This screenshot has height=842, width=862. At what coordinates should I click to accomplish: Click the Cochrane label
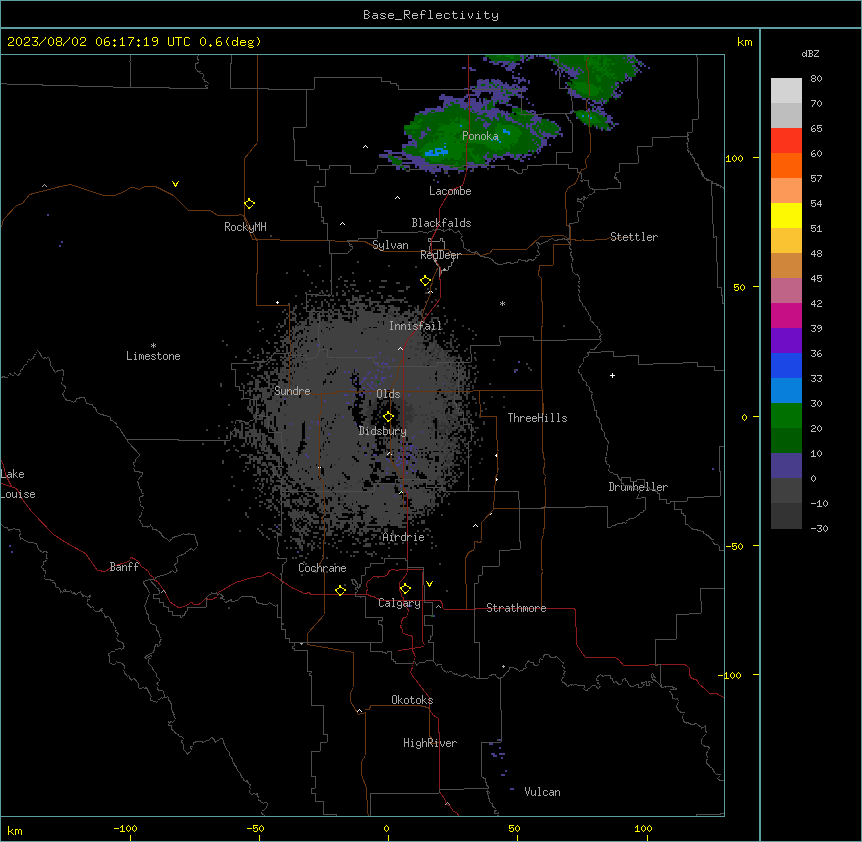click(322, 568)
